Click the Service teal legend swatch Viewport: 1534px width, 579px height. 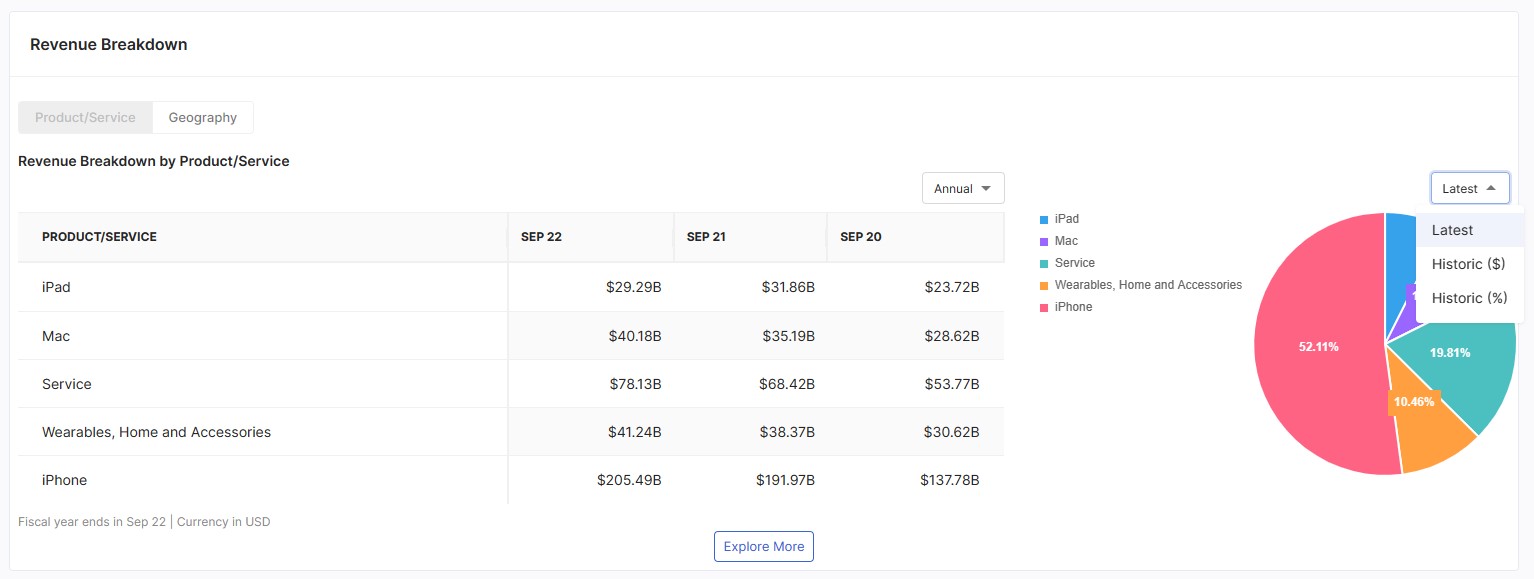coord(1044,263)
